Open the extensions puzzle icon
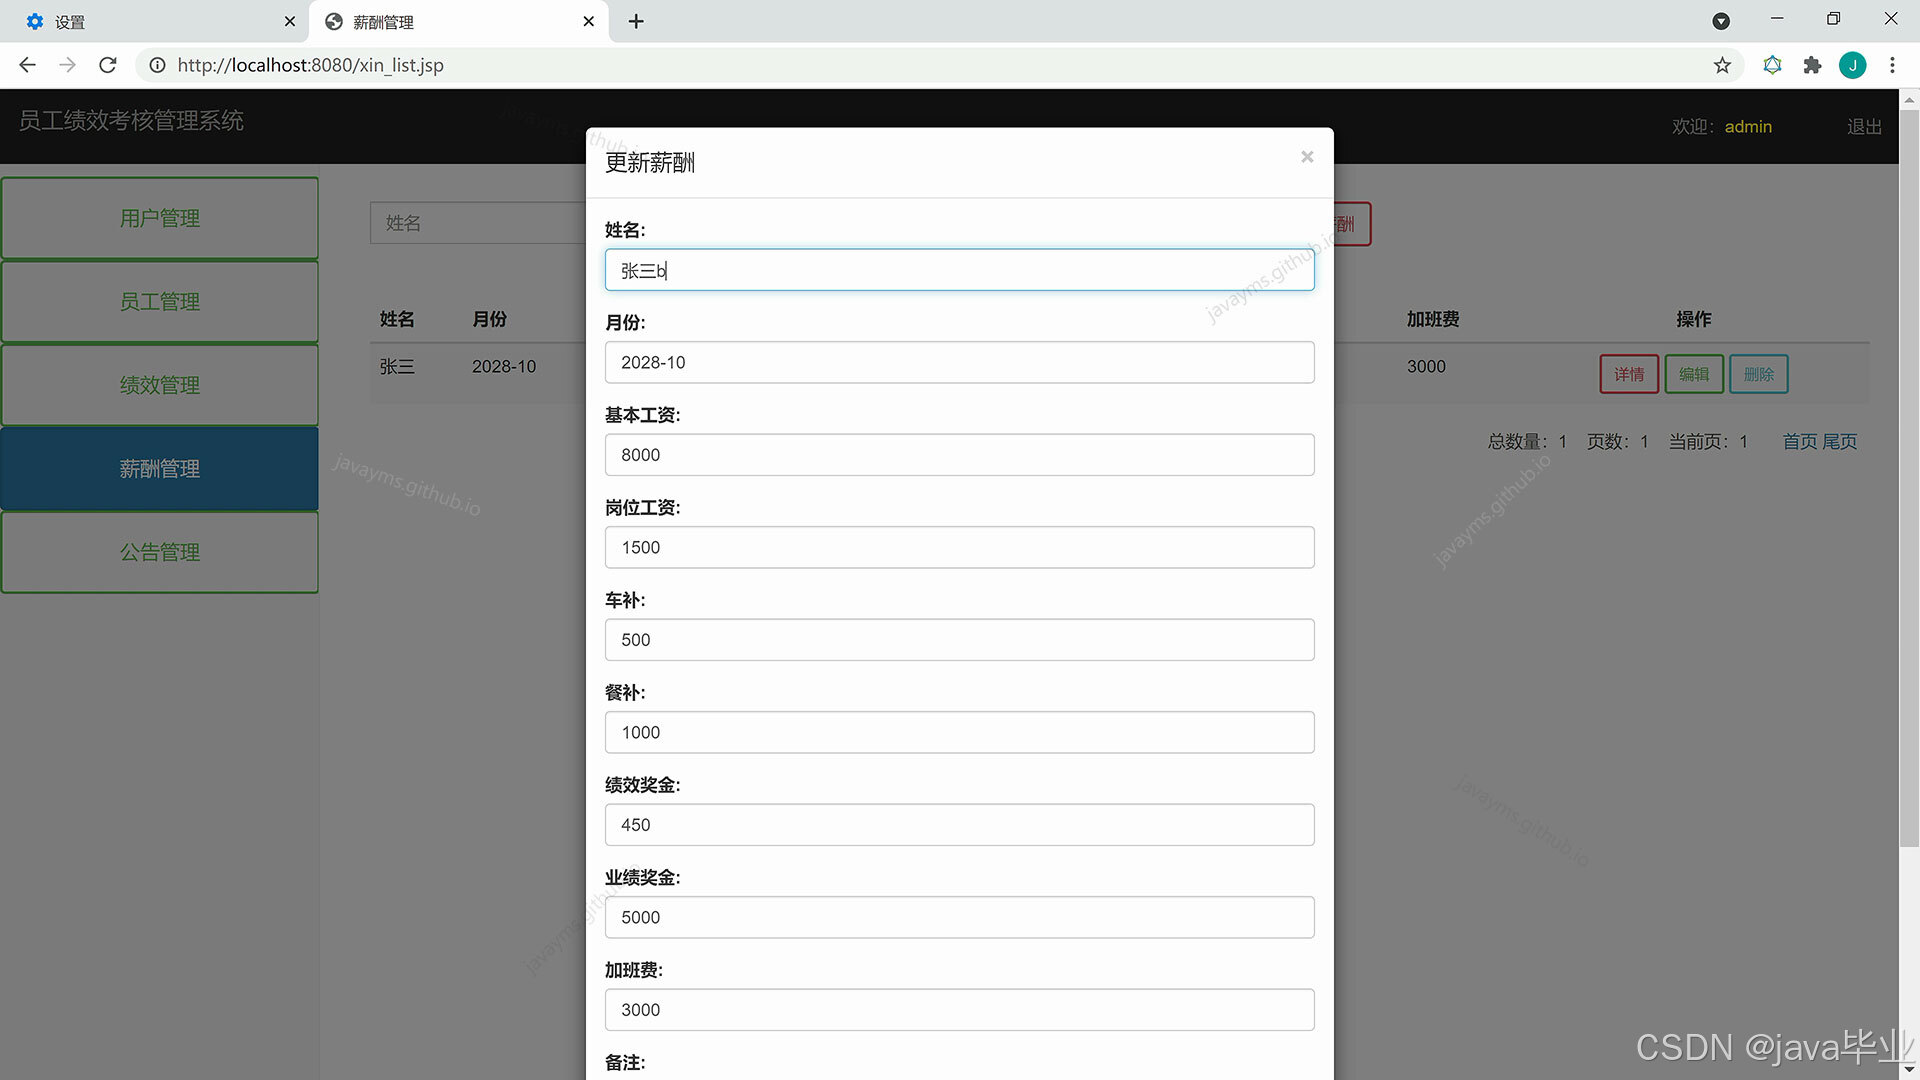The image size is (1920, 1080). (x=1812, y=65)
